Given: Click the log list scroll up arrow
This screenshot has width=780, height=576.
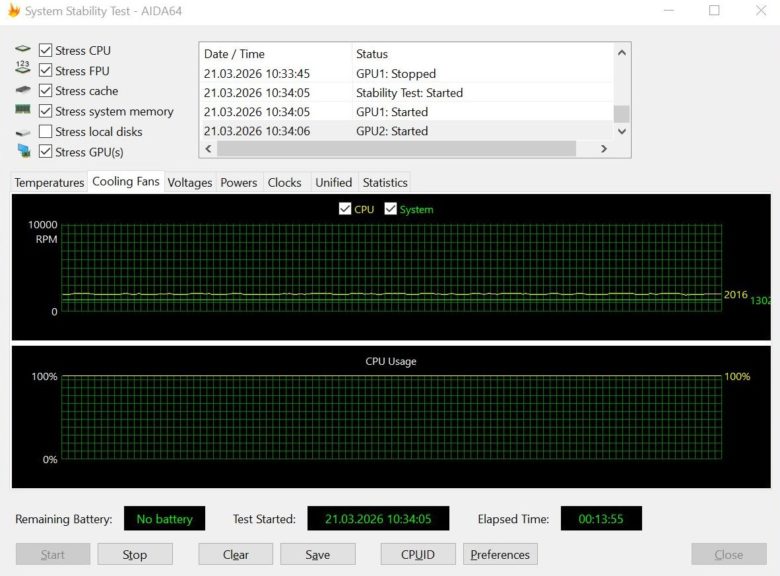Looking at the screenshot, I should click(x=621, y=53).
